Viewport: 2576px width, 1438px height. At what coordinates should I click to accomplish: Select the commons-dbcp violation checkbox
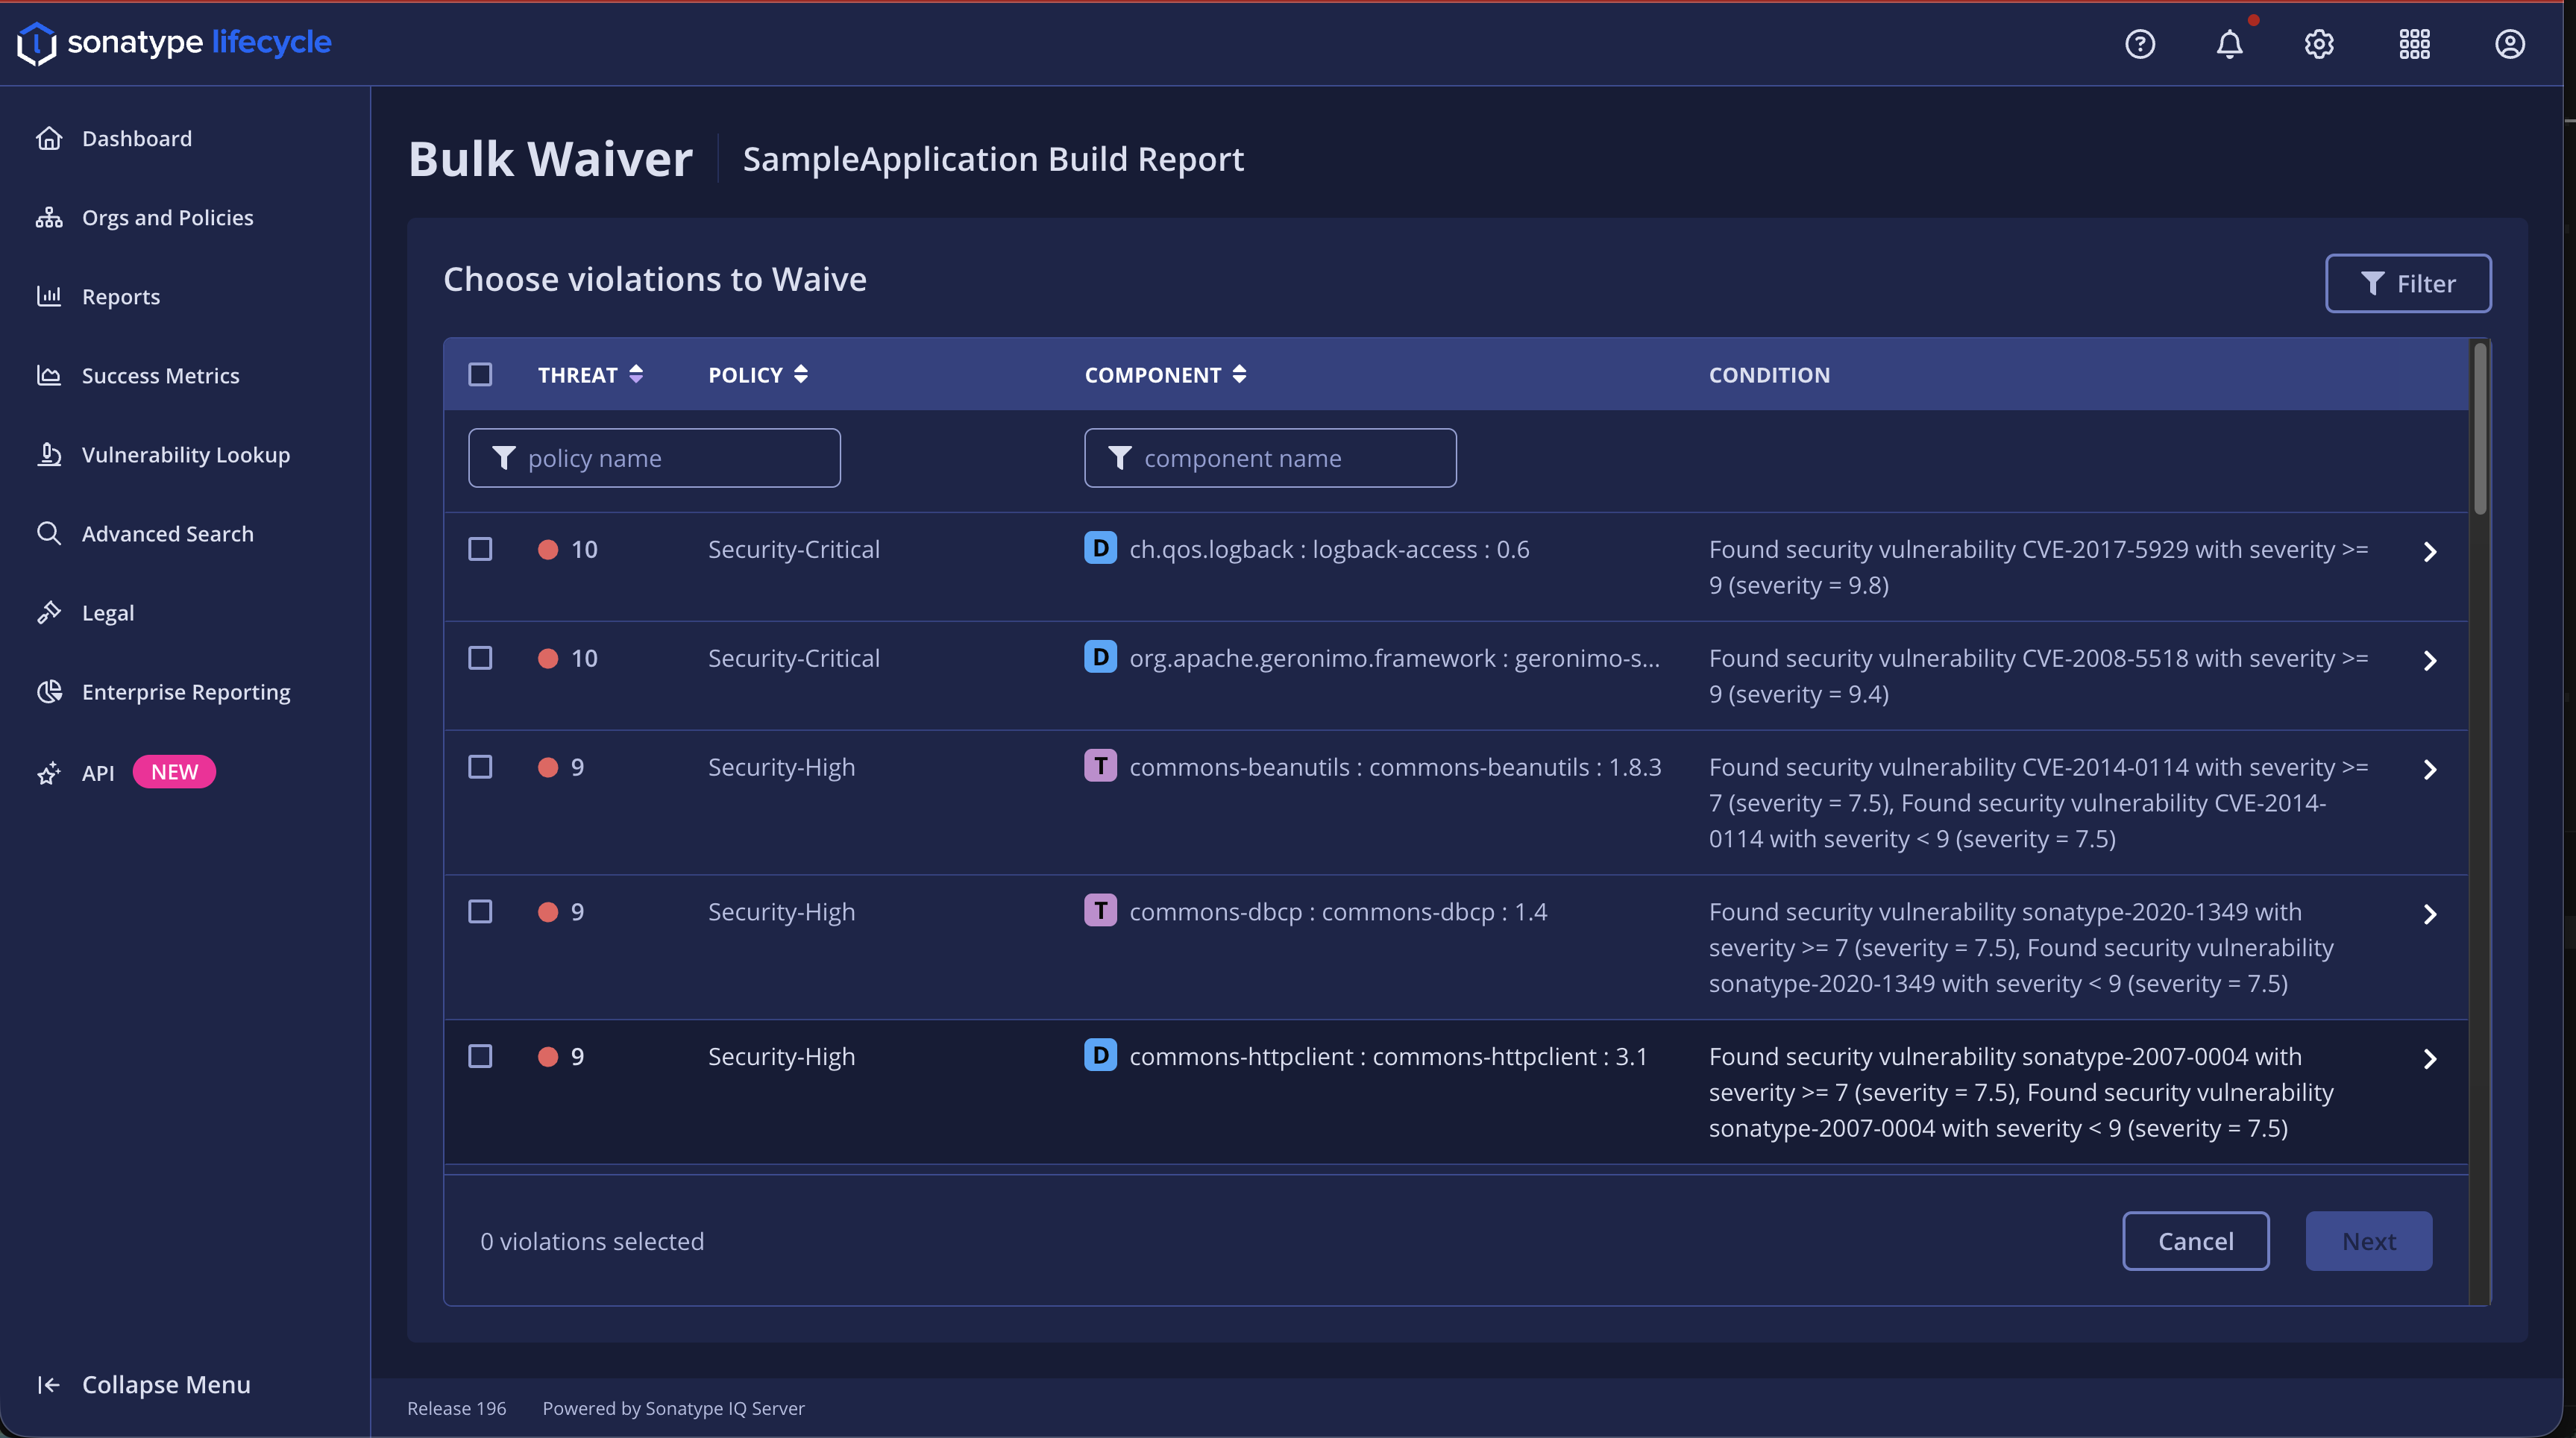pos(480,911)
